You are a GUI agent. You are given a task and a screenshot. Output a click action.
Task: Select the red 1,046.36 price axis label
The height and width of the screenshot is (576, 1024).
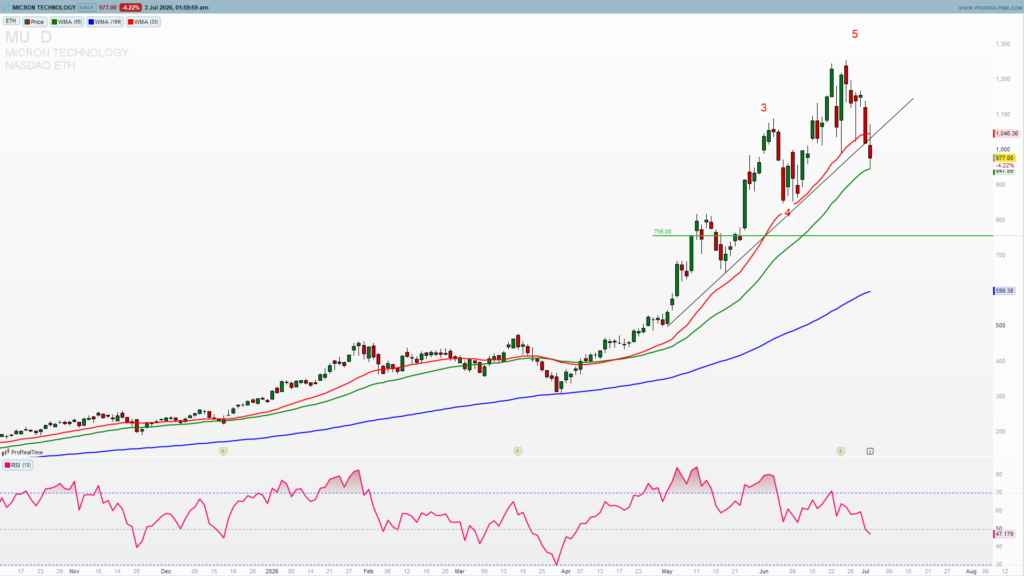point(1006,133)
